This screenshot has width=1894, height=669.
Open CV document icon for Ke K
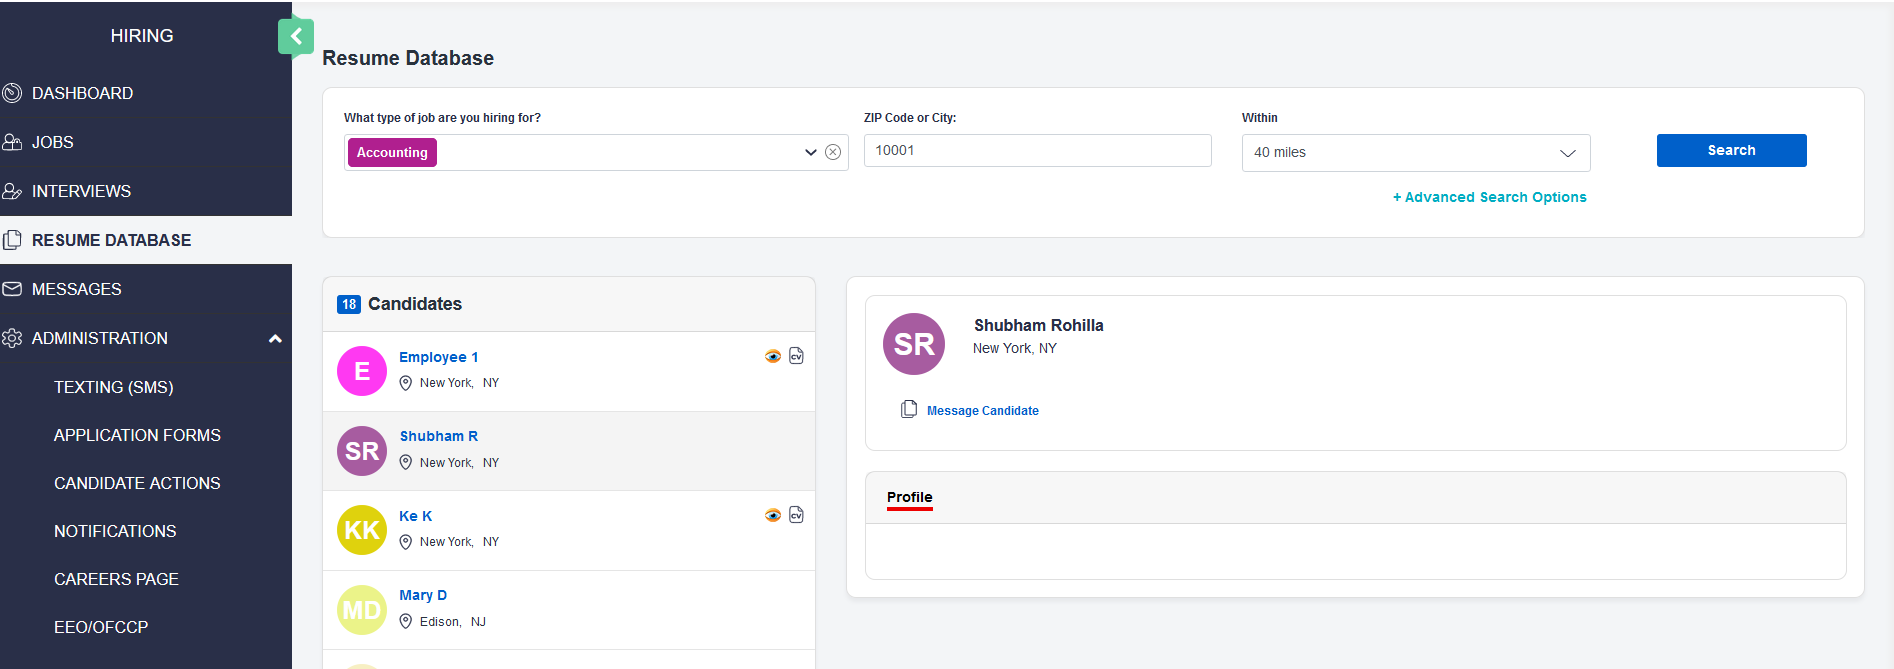pyautogui.click(x=796, y=515)
